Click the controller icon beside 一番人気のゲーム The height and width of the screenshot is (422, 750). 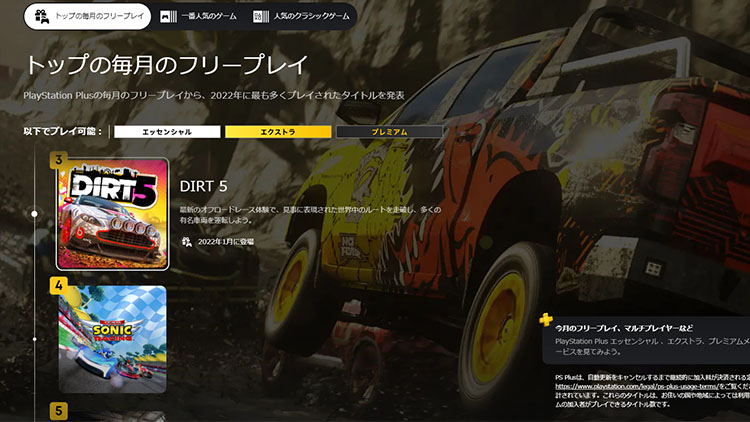pyautogui.click(x=168, y=17)
